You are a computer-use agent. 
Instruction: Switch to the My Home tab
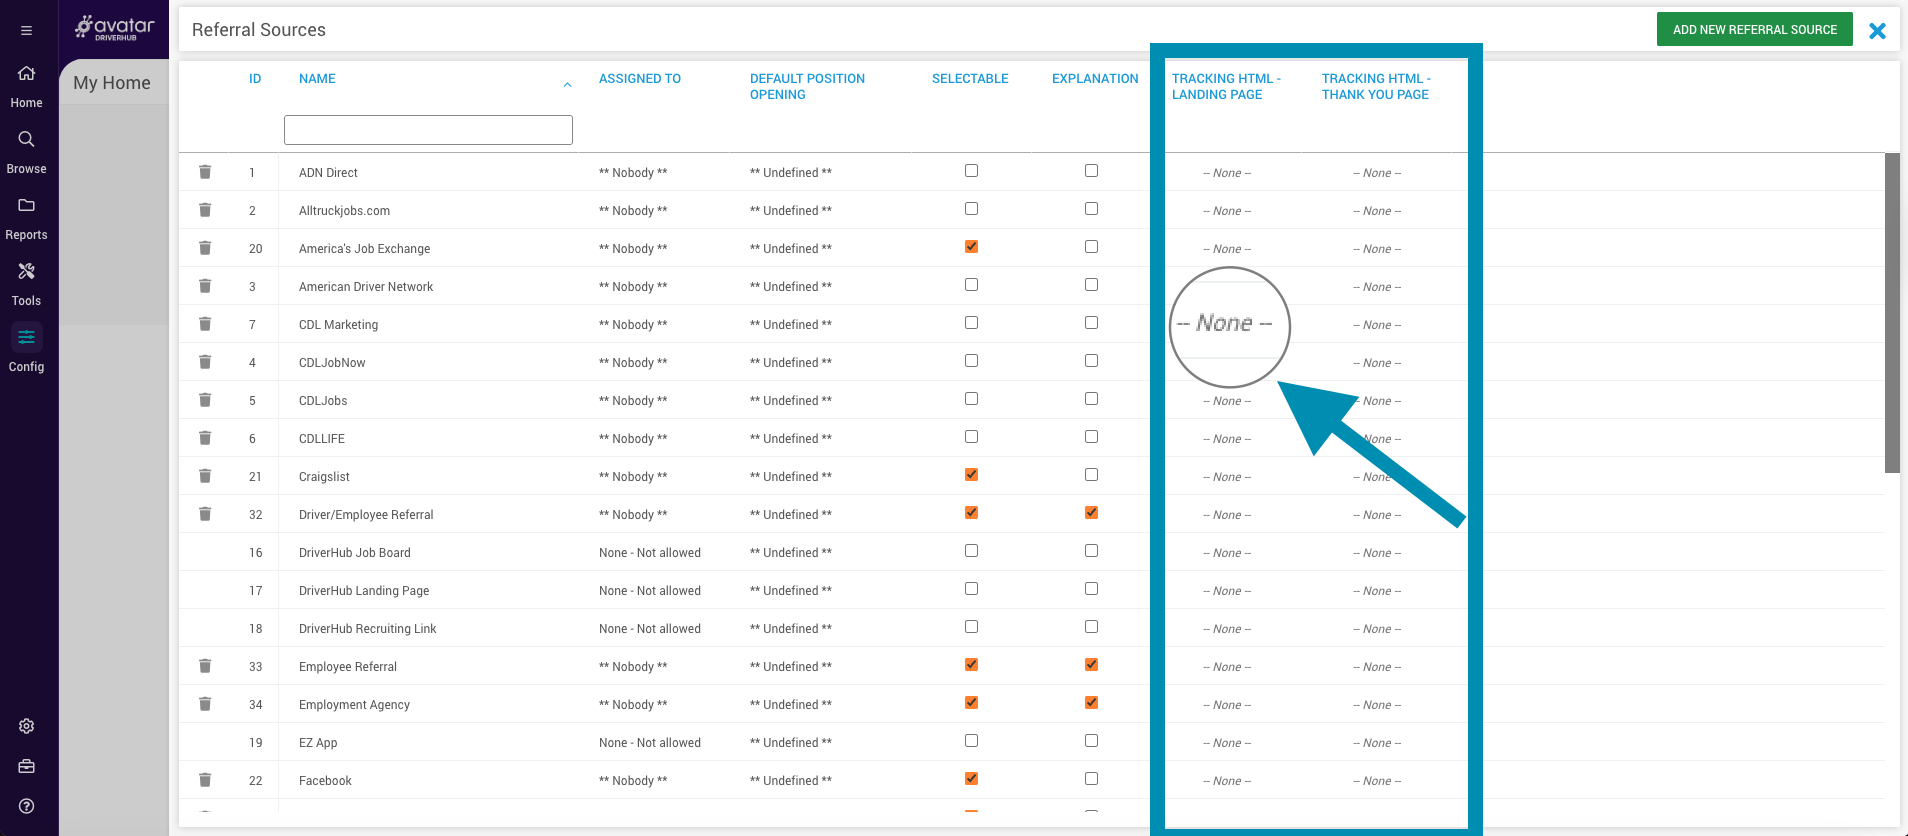coord(112,83)
